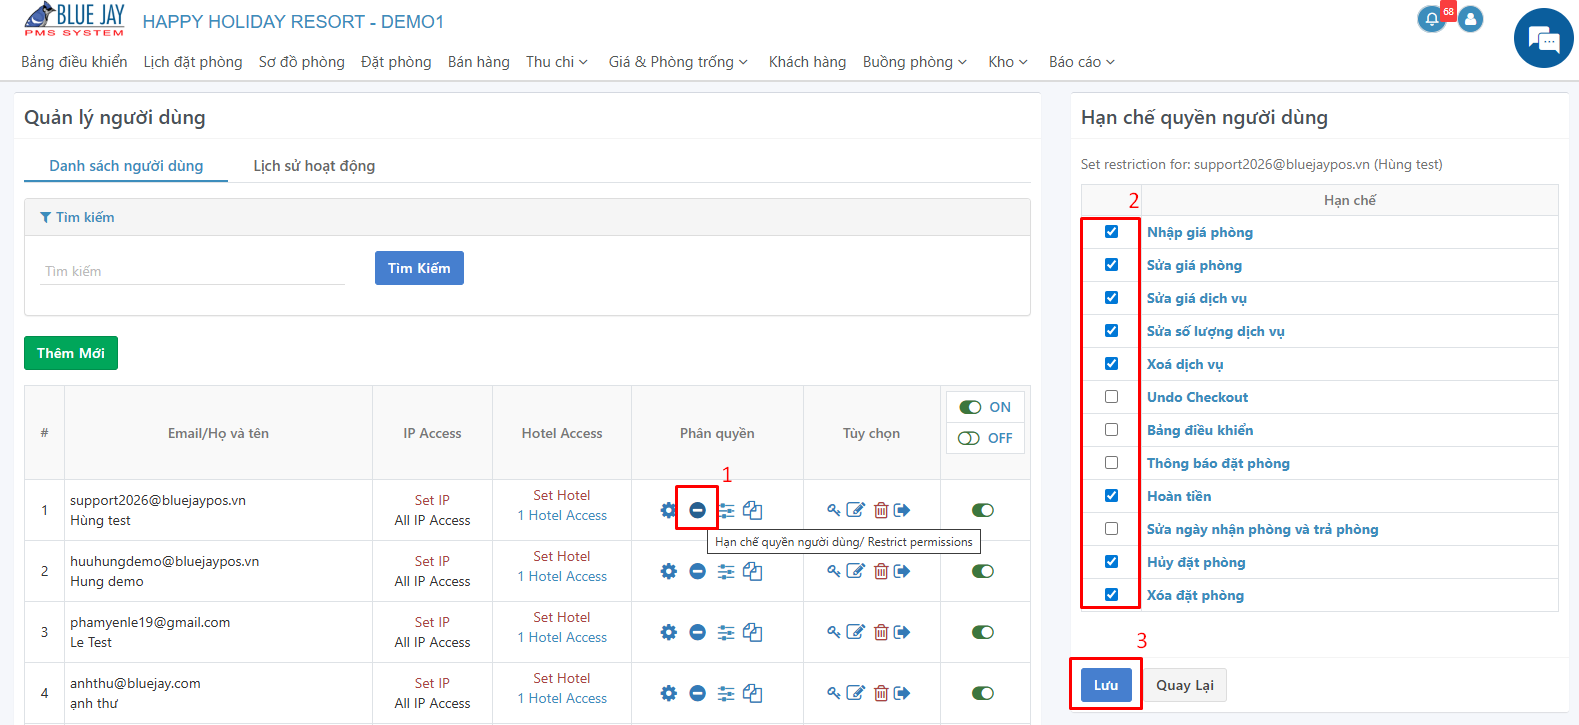Open Lịch đặt phòng in top menu

pyautogui.click(x=193, y=62)
